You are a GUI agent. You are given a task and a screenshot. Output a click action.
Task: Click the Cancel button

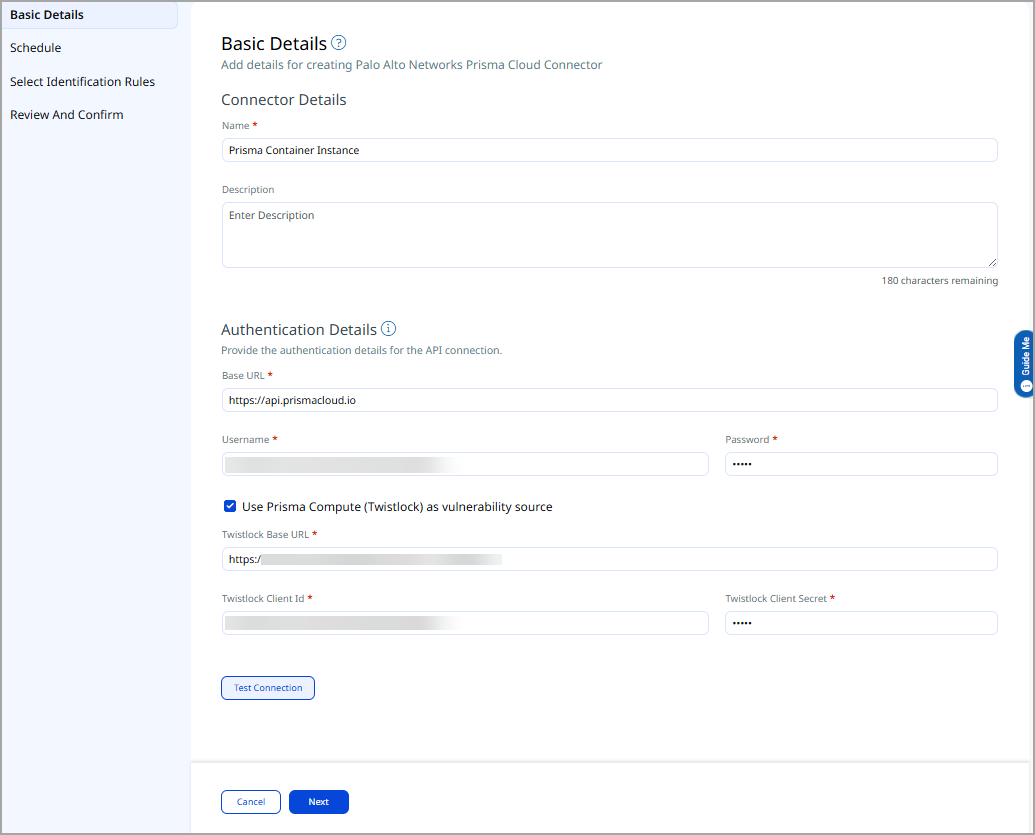pyautogui.click(x=251, y=802)
